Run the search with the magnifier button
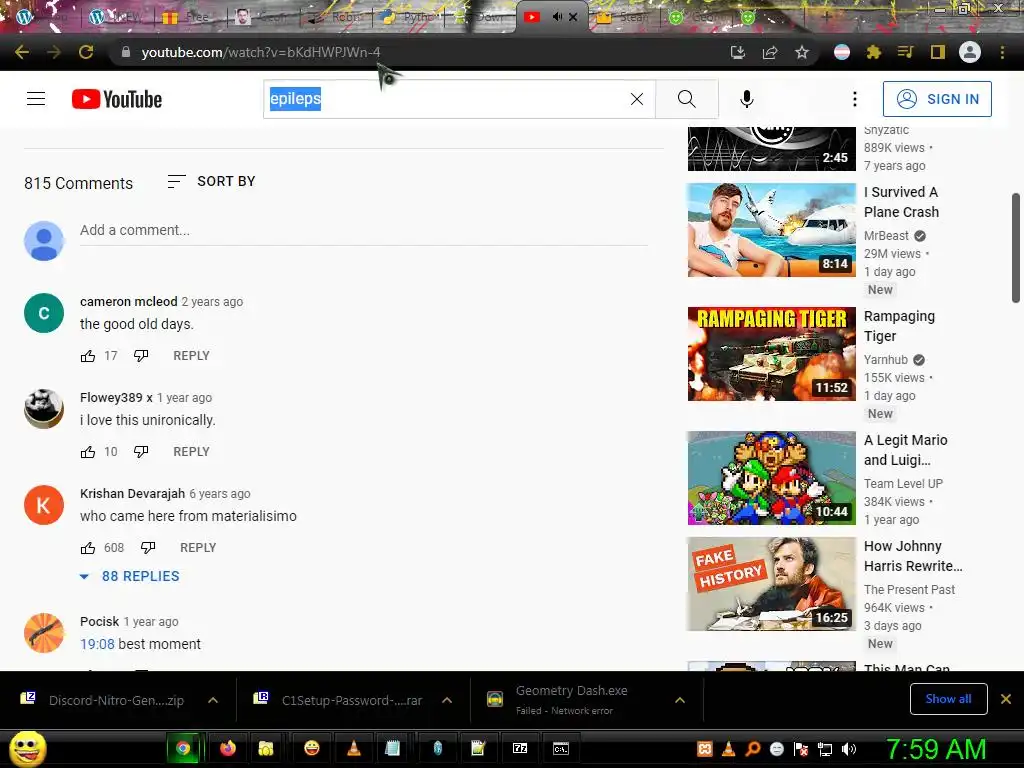The width and height of the screenshot is (1024, 768). click(x=687, y=99)
